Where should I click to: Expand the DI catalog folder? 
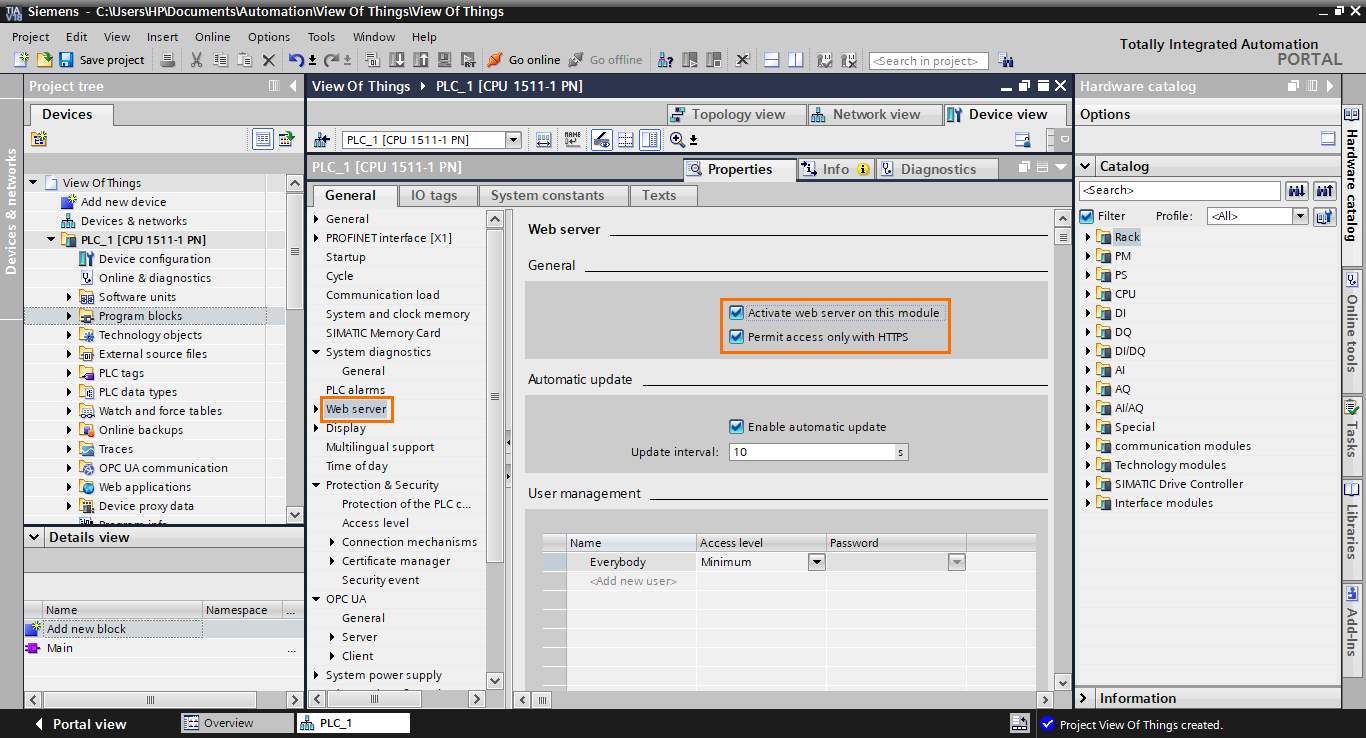1089,313
